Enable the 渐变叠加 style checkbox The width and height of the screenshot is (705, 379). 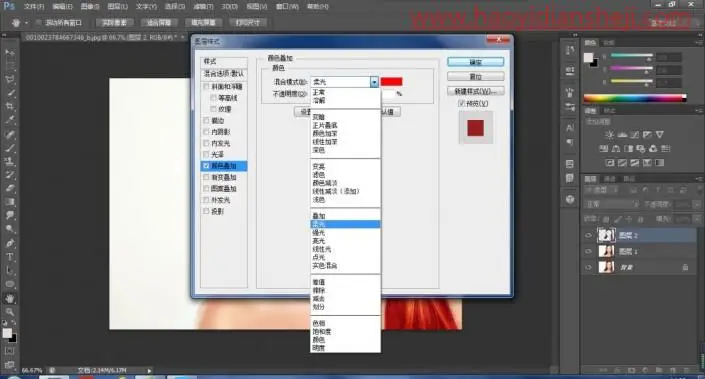206,177
